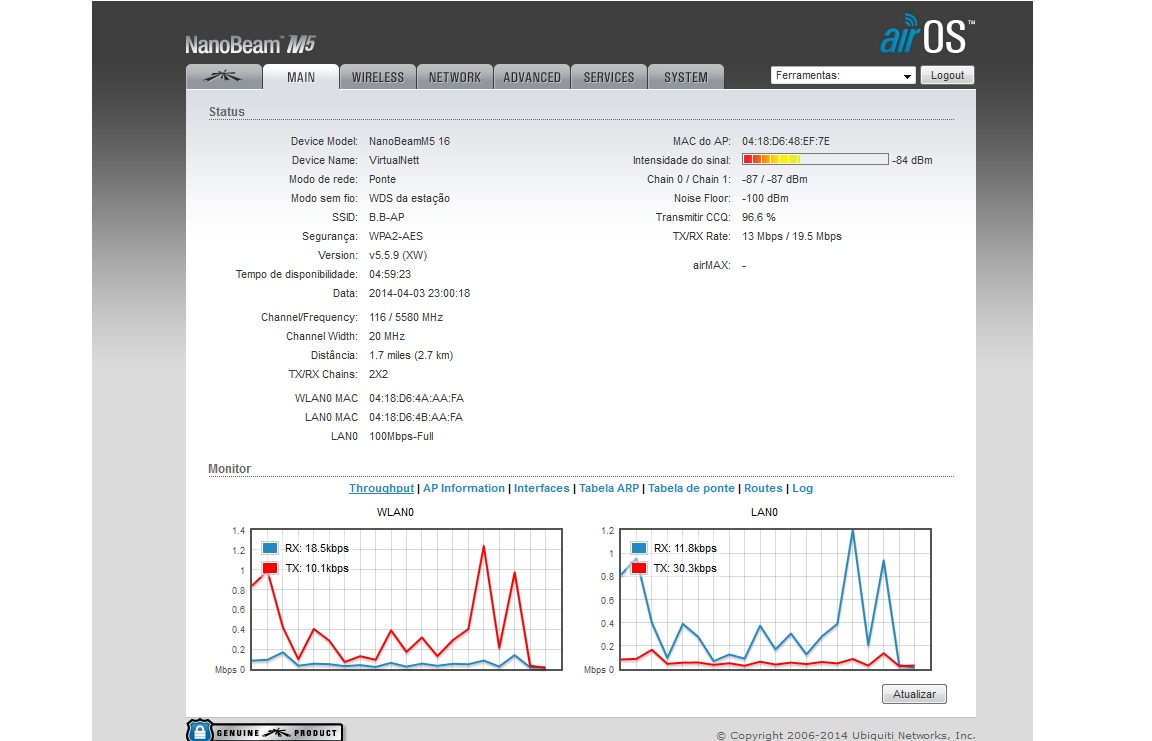Open the Tabela de ponte link
The height and width of the screenshot is (741, 1152).
(691, 488)
